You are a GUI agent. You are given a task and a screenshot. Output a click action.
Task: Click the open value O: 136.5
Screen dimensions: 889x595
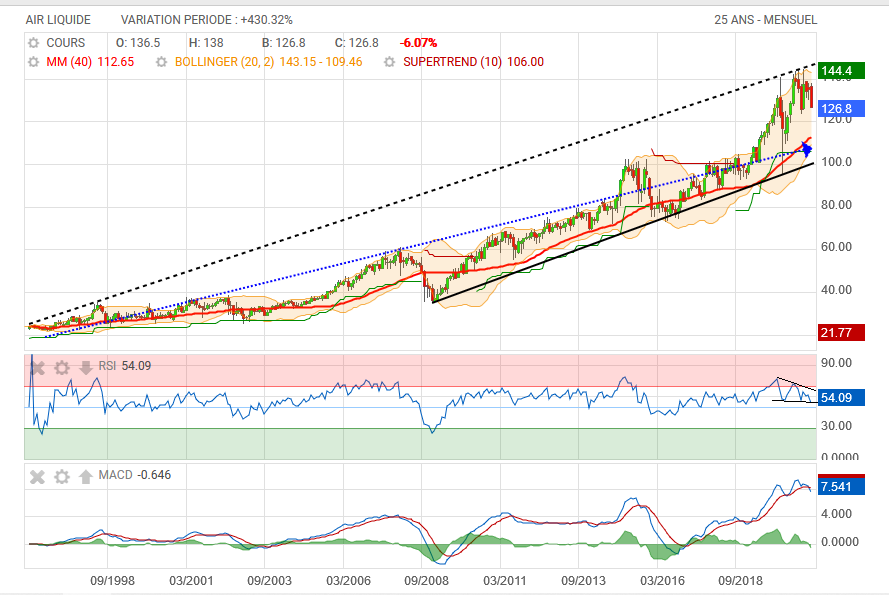click(x=138, y=43)
